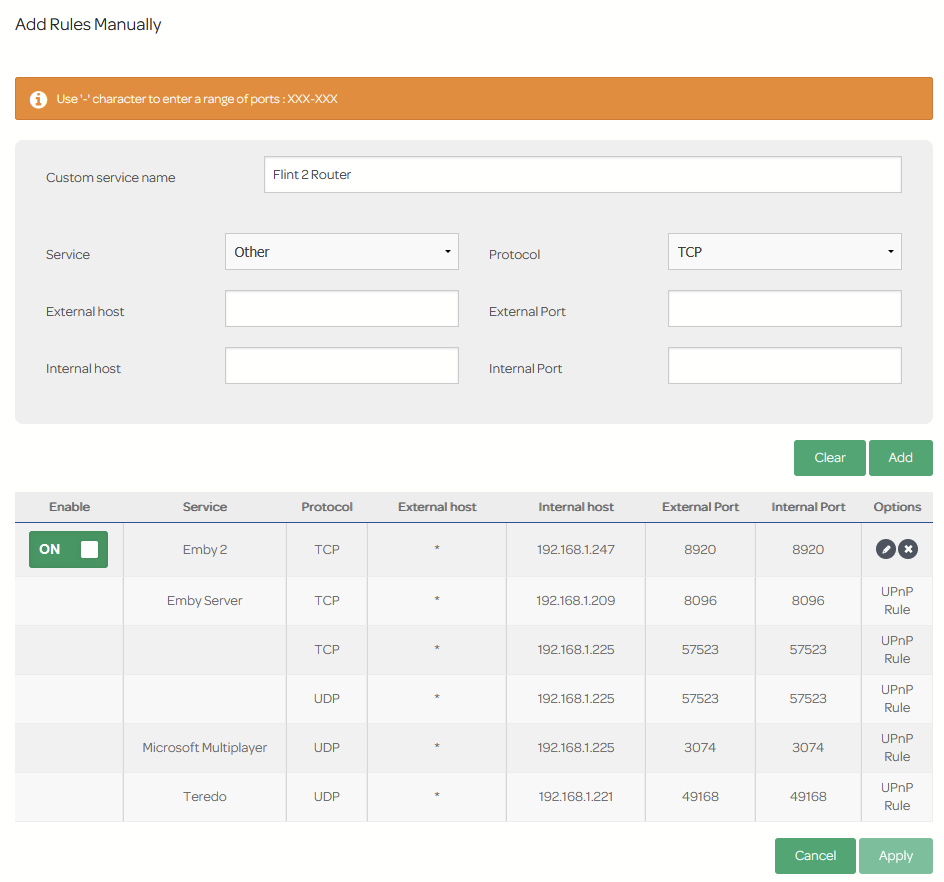Screen dimensions: 944x882
Task: Click the External host input field
Action: pos(341,309)
